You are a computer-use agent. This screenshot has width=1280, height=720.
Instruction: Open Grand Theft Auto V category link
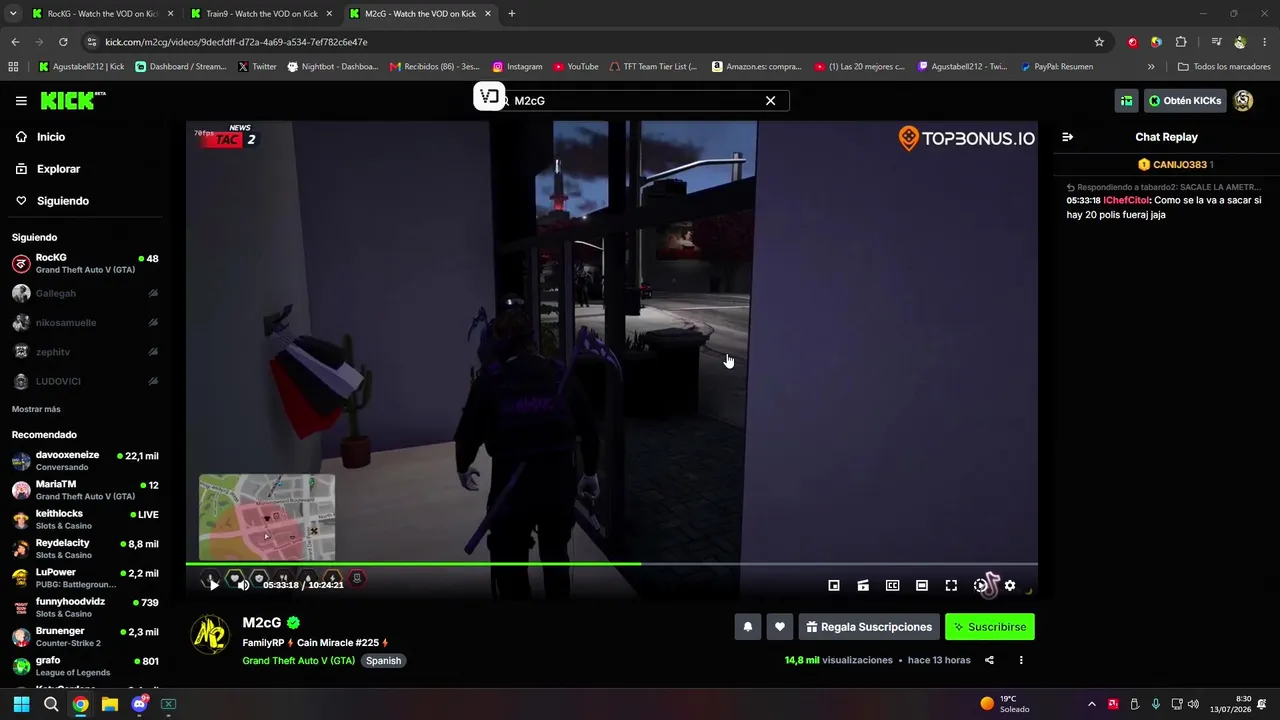pos(298,661)
